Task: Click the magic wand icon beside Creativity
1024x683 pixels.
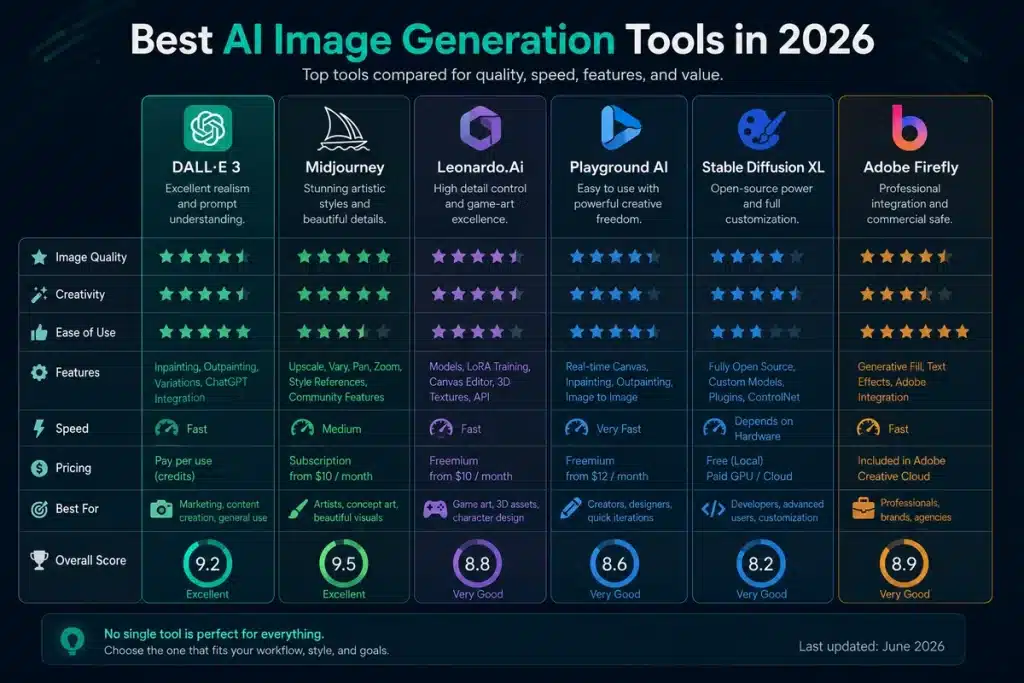Action: tap(39, 294)
